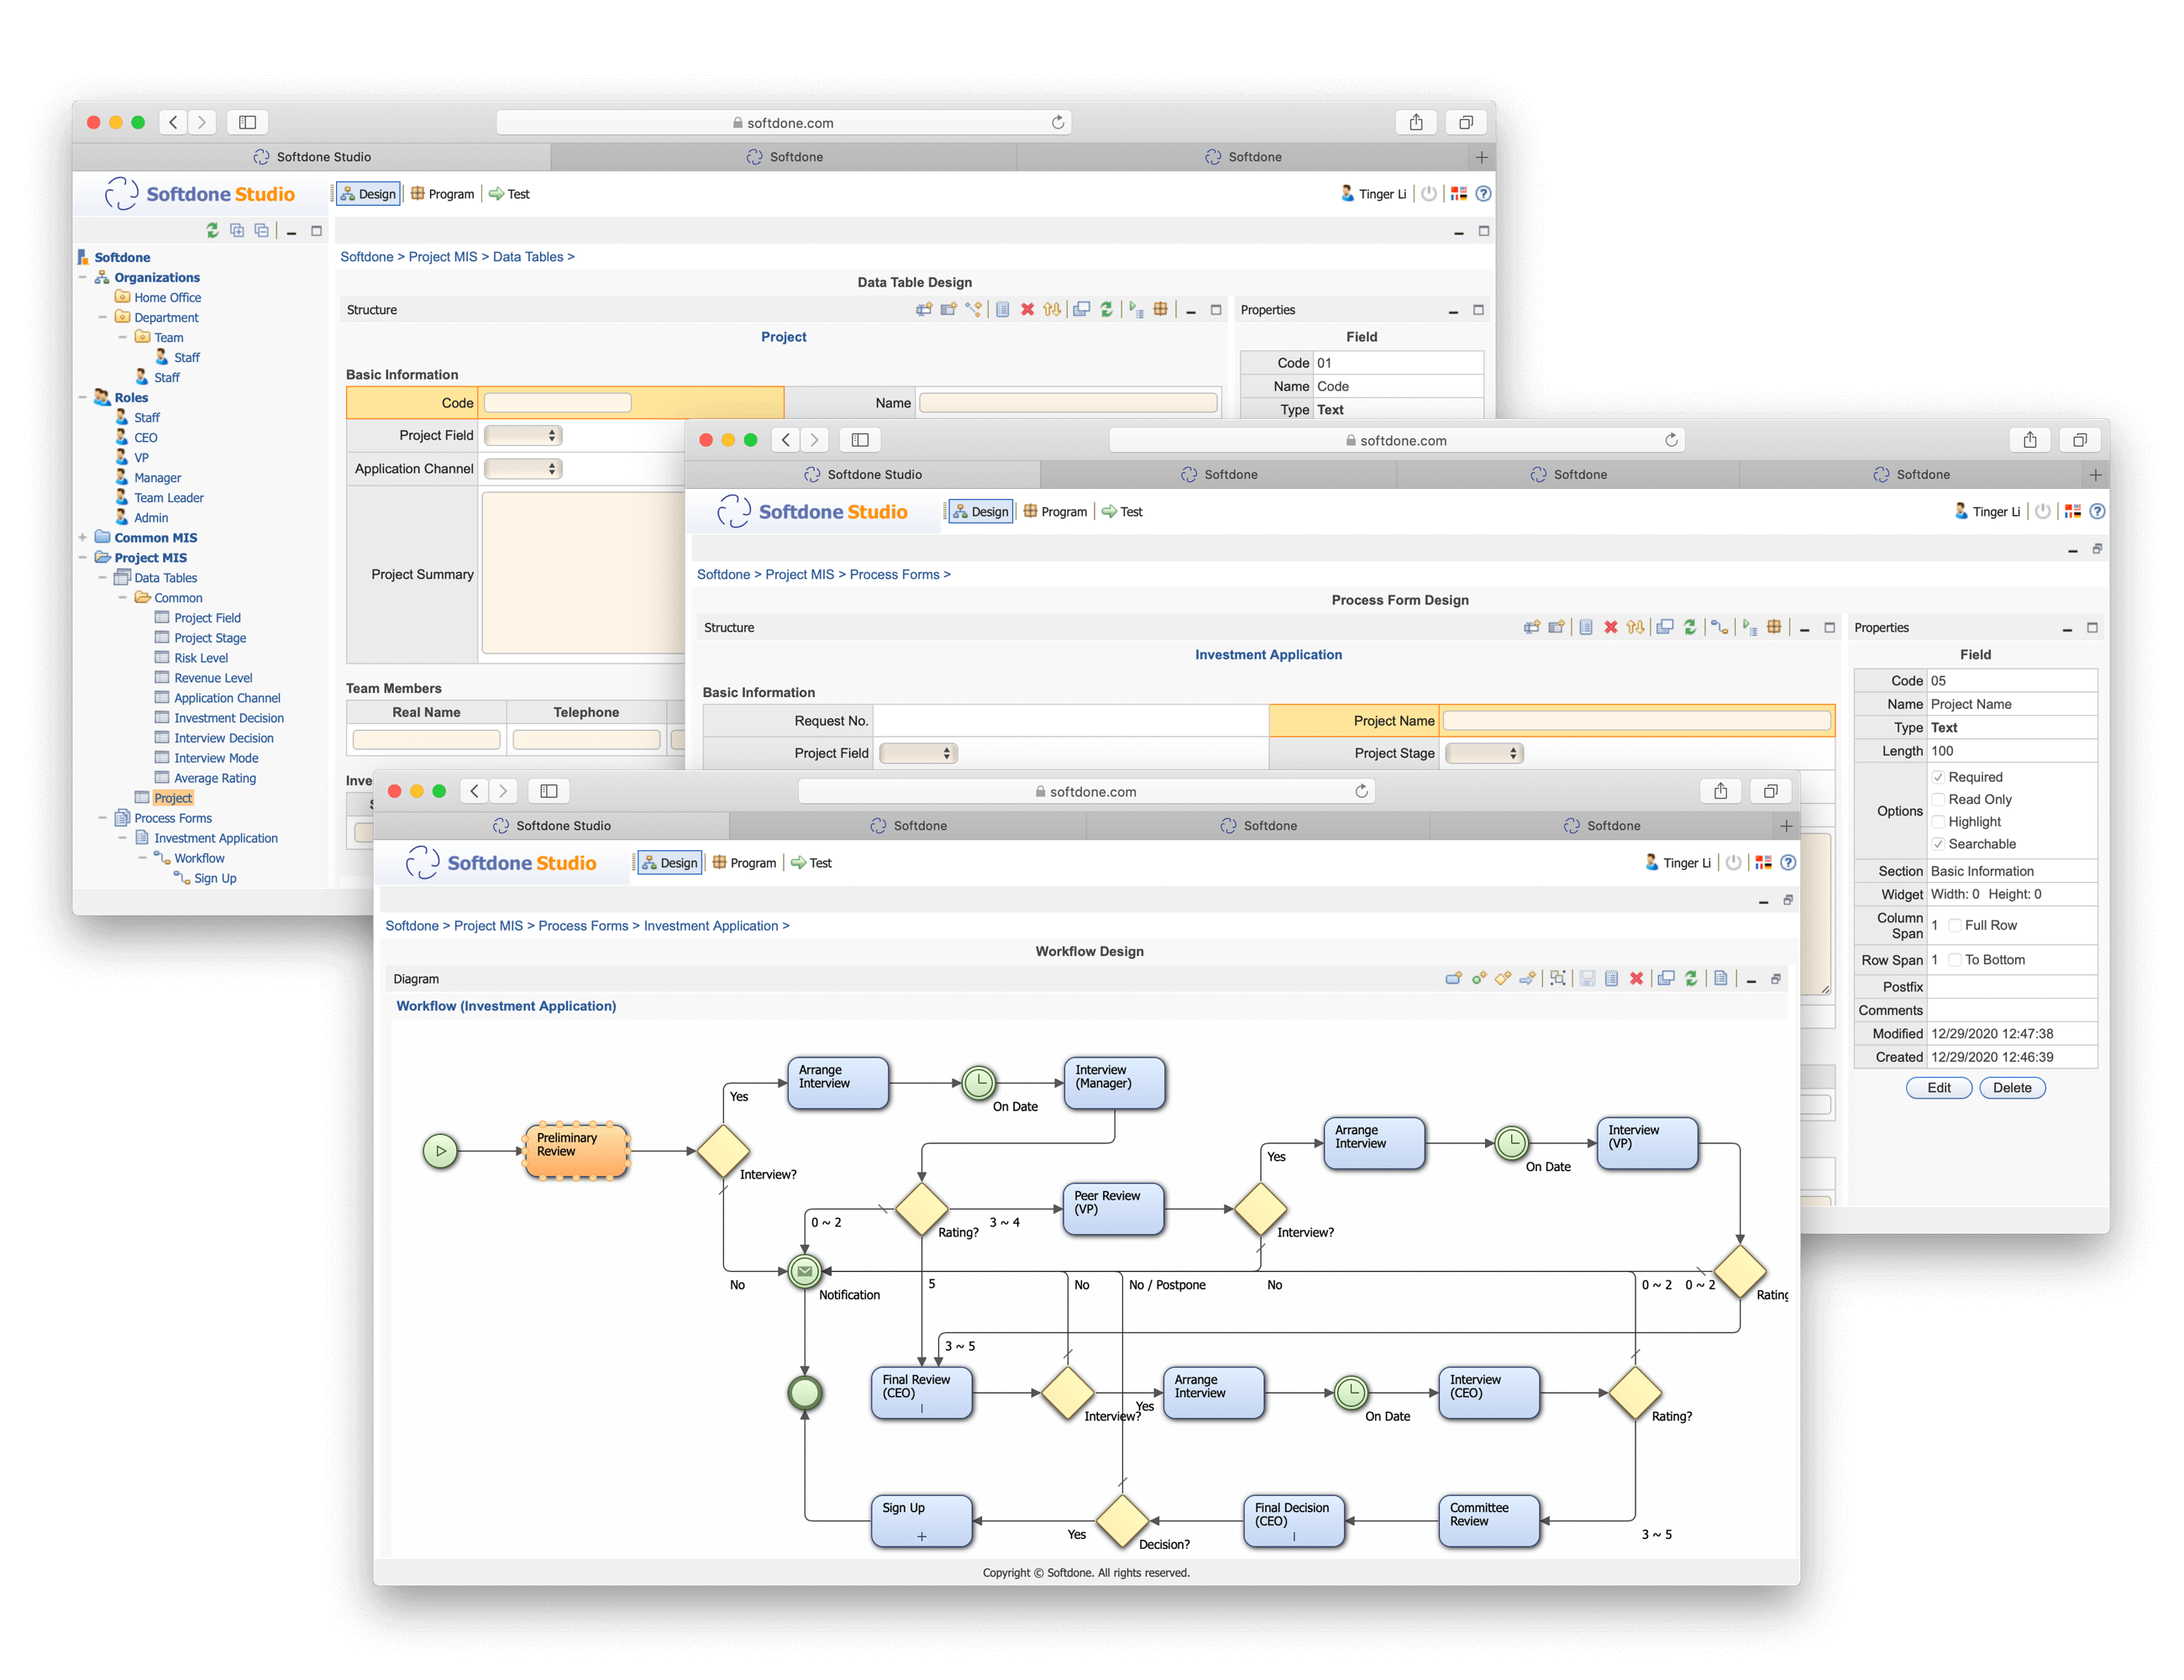The image size is (2184, 1680).
Task: Click red delete X in Data Table toolbar
Action: pyautogui.click(x=1027, y=310)
